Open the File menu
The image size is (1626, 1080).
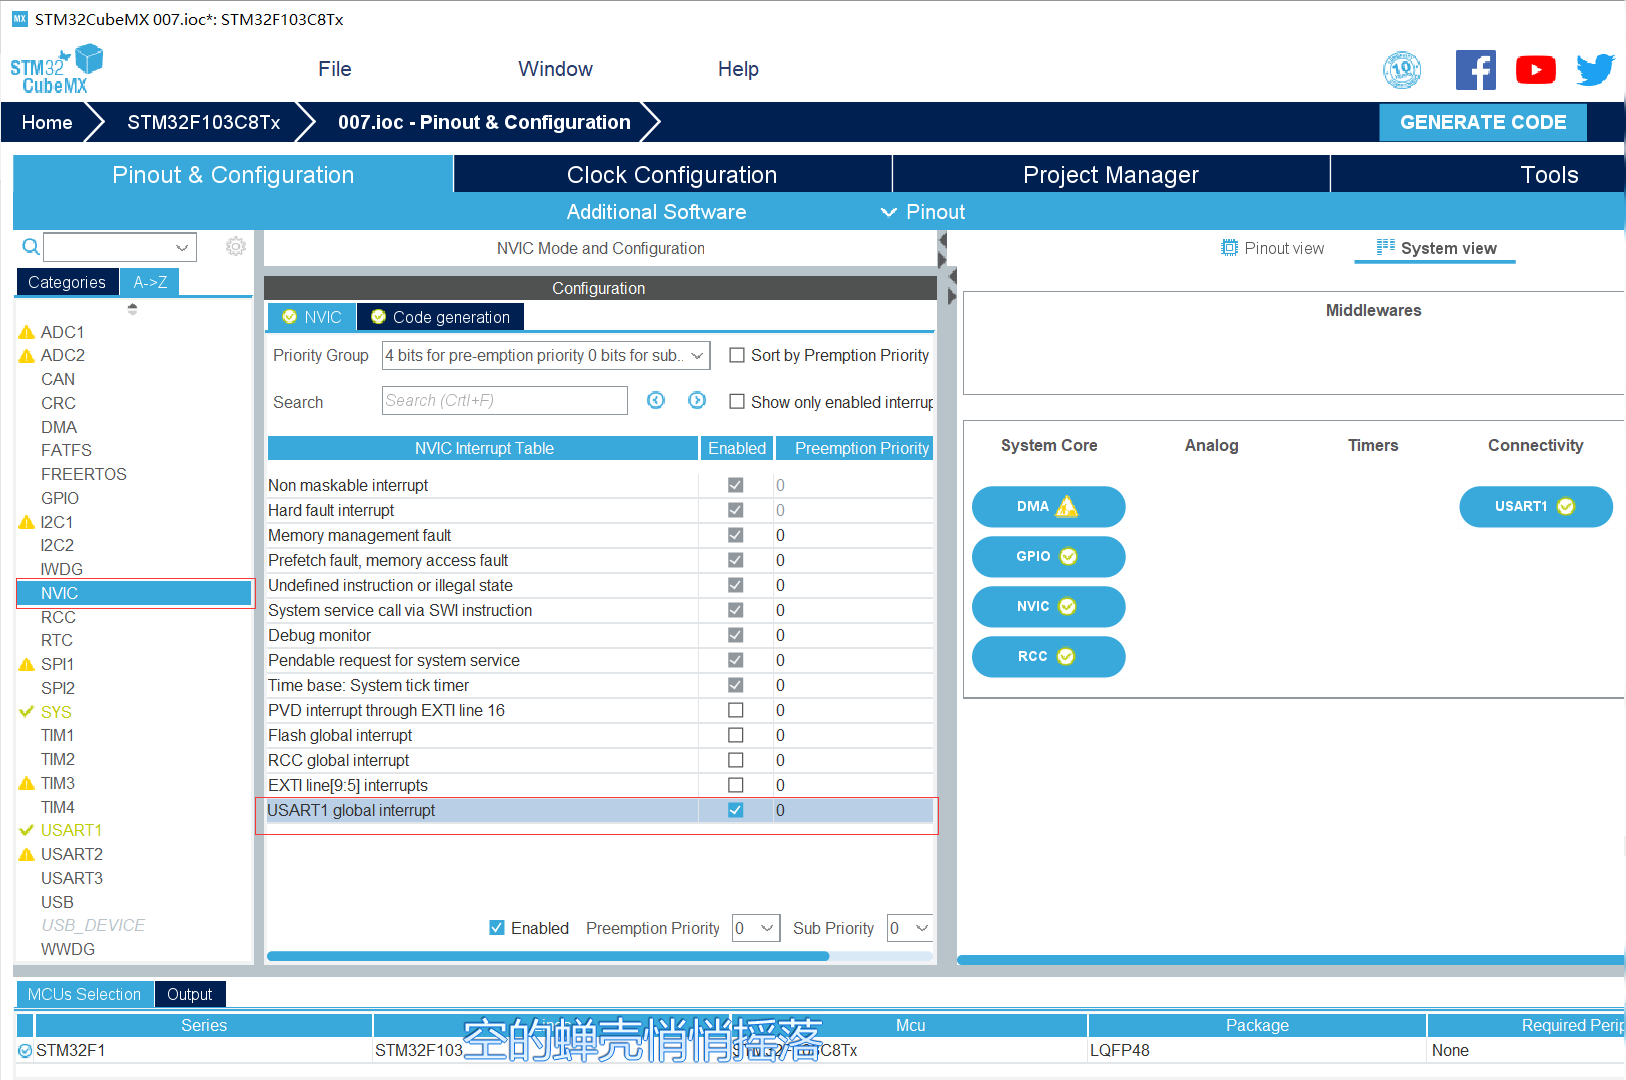(335, 69)
